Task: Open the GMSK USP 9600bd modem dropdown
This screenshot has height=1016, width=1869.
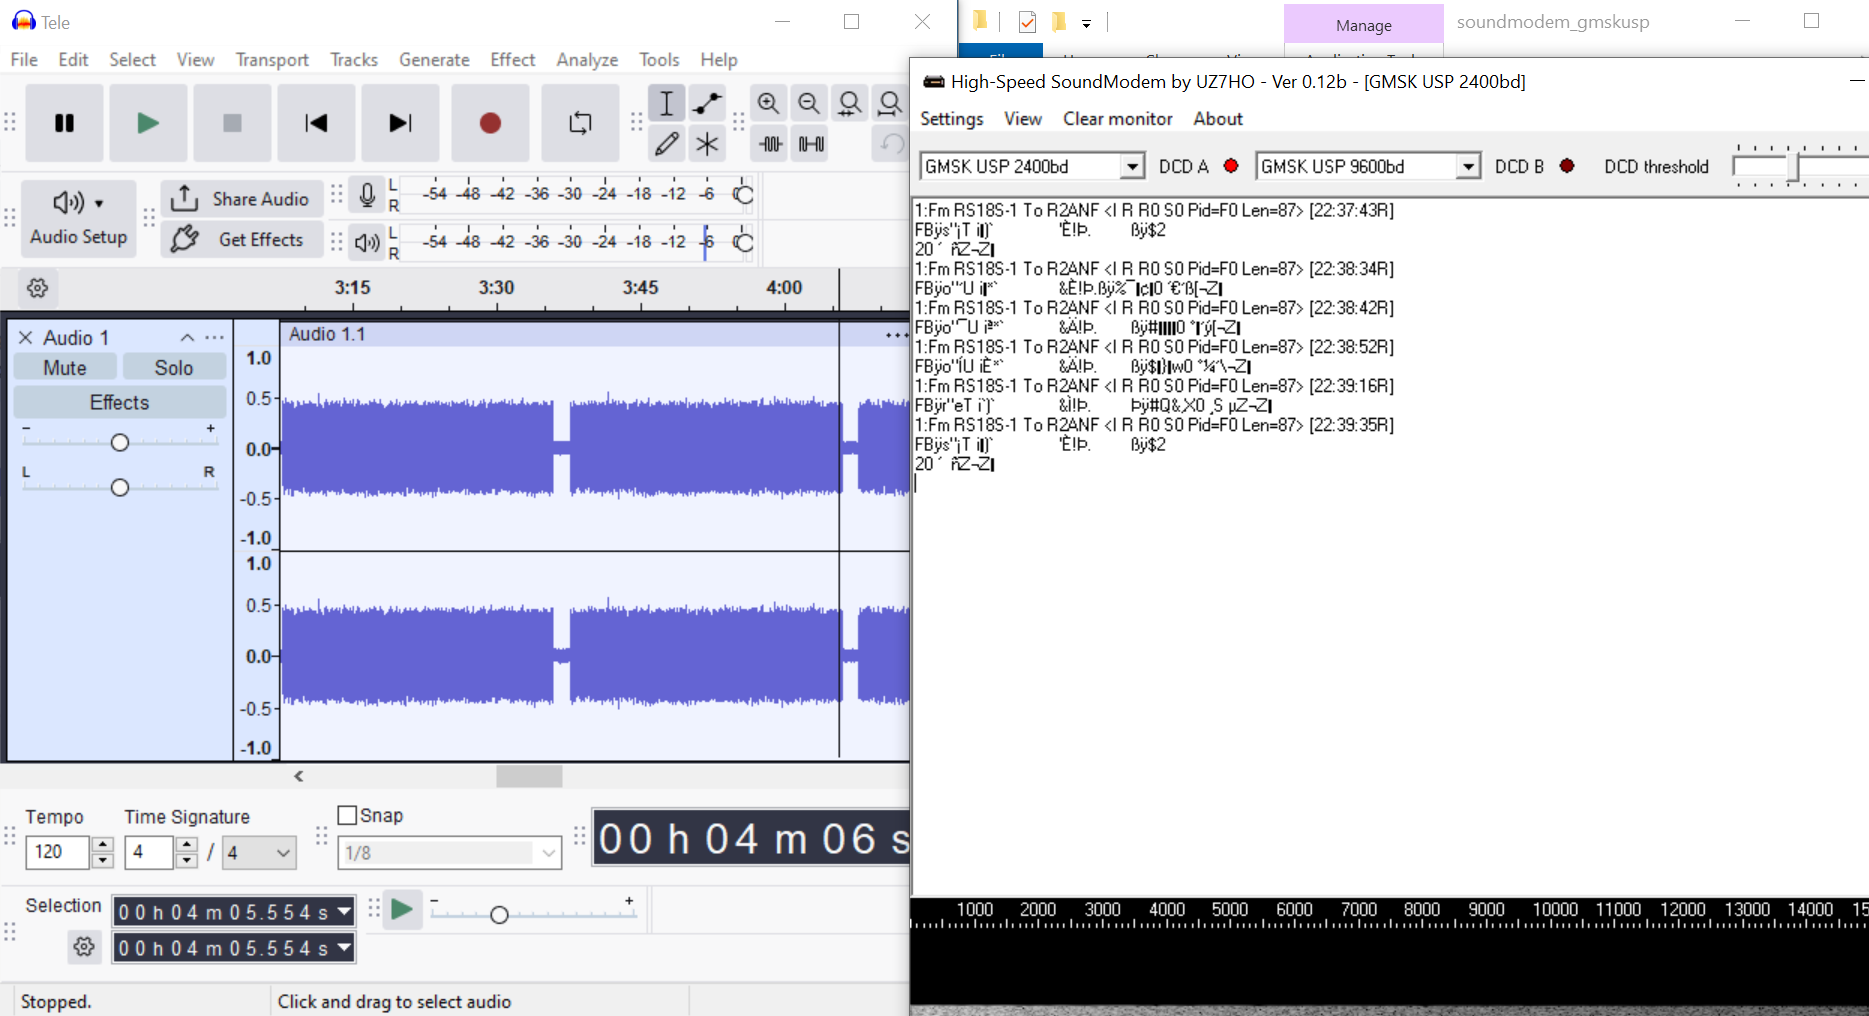Action: point(1467,167)
